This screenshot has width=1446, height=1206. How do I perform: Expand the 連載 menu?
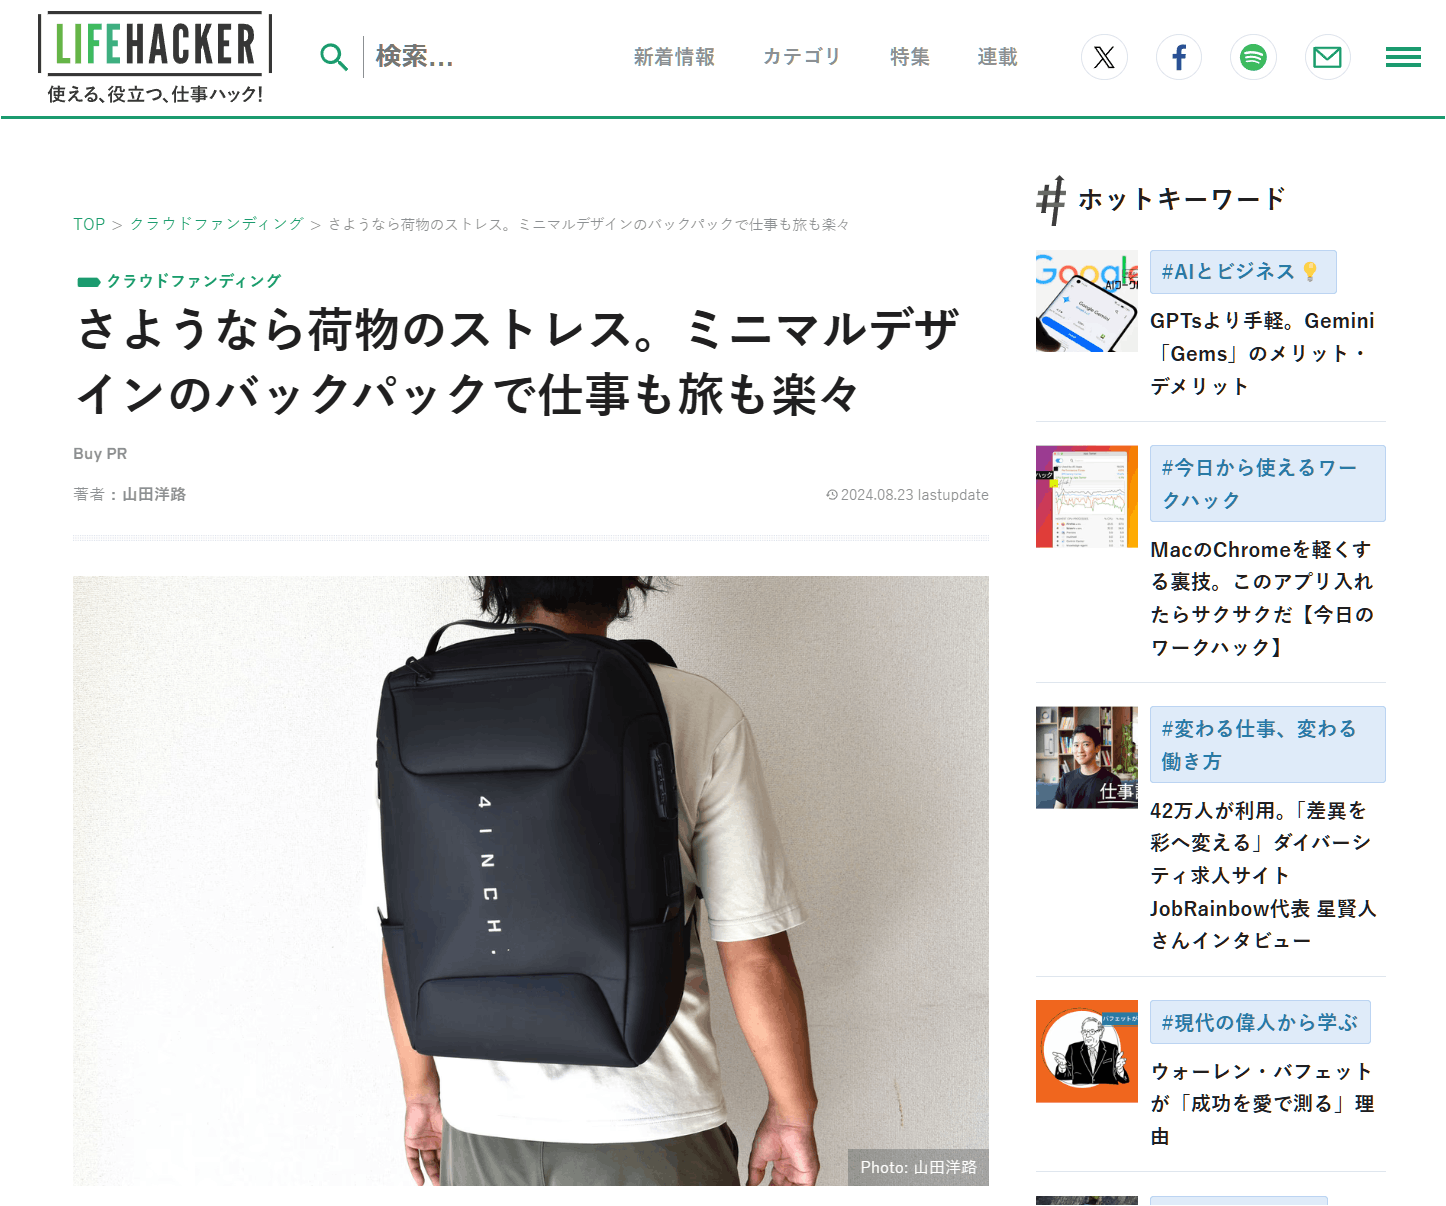pos(997,57)
